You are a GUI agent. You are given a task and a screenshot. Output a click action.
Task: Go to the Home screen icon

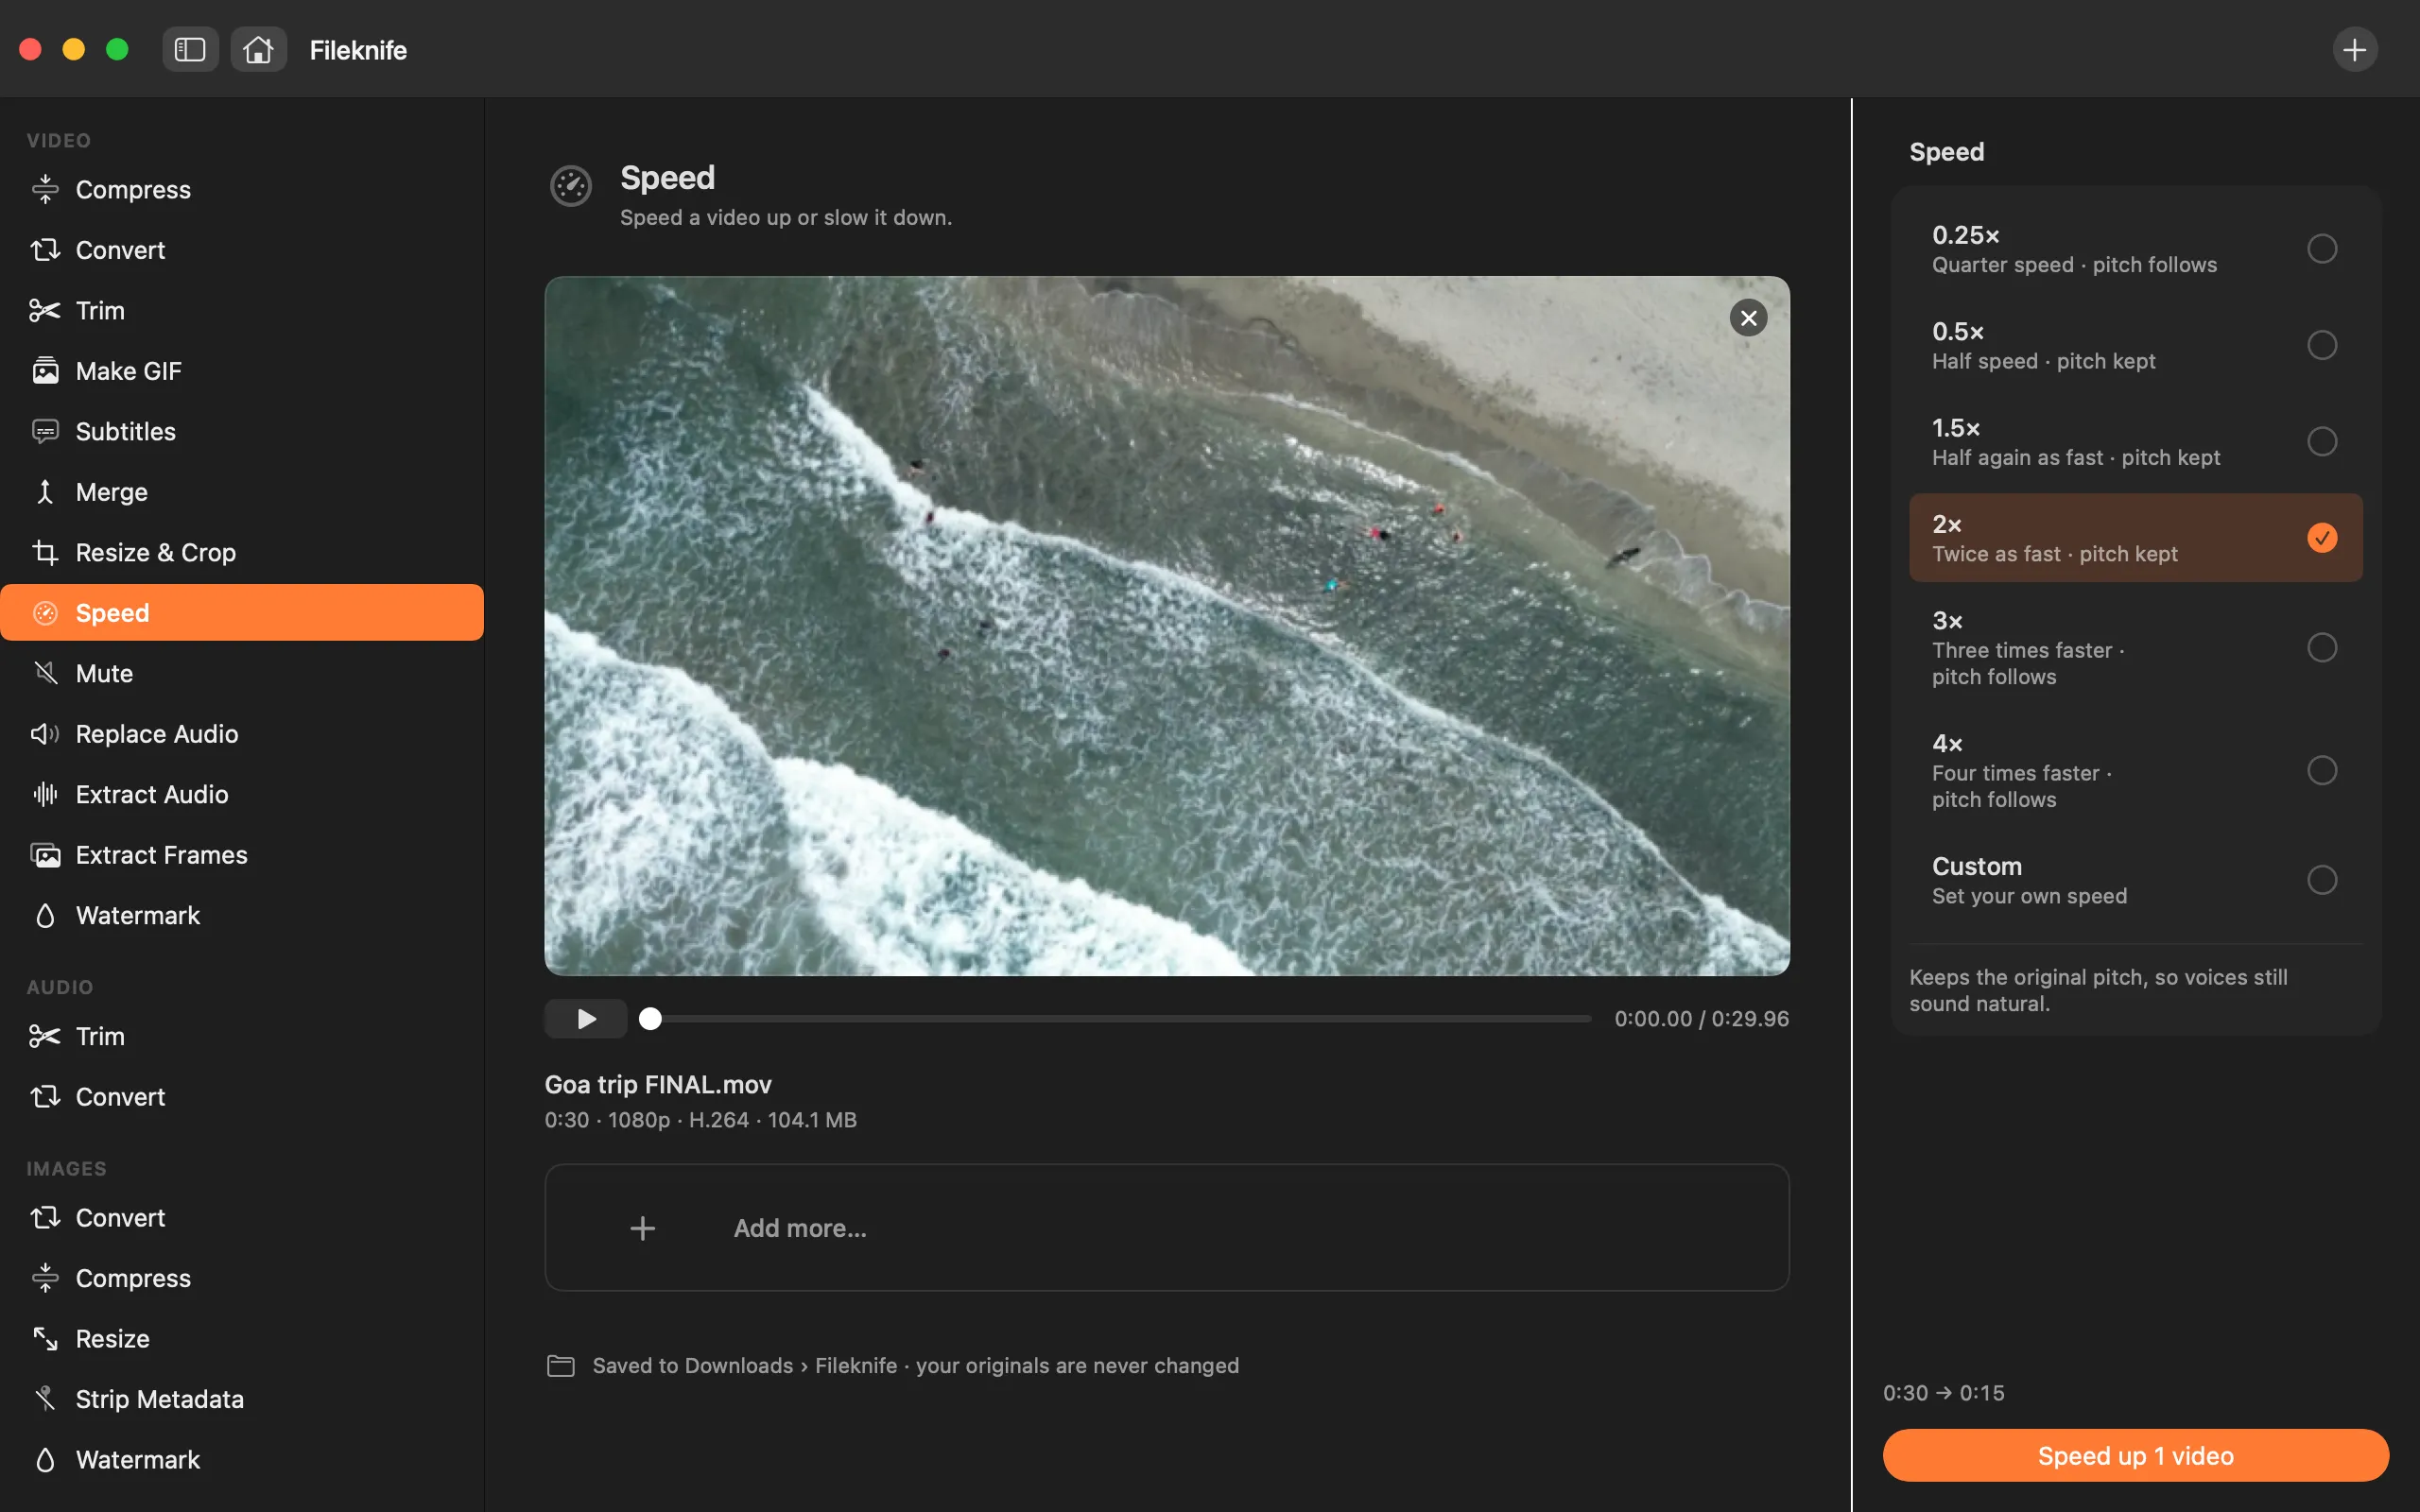[258, 49]
